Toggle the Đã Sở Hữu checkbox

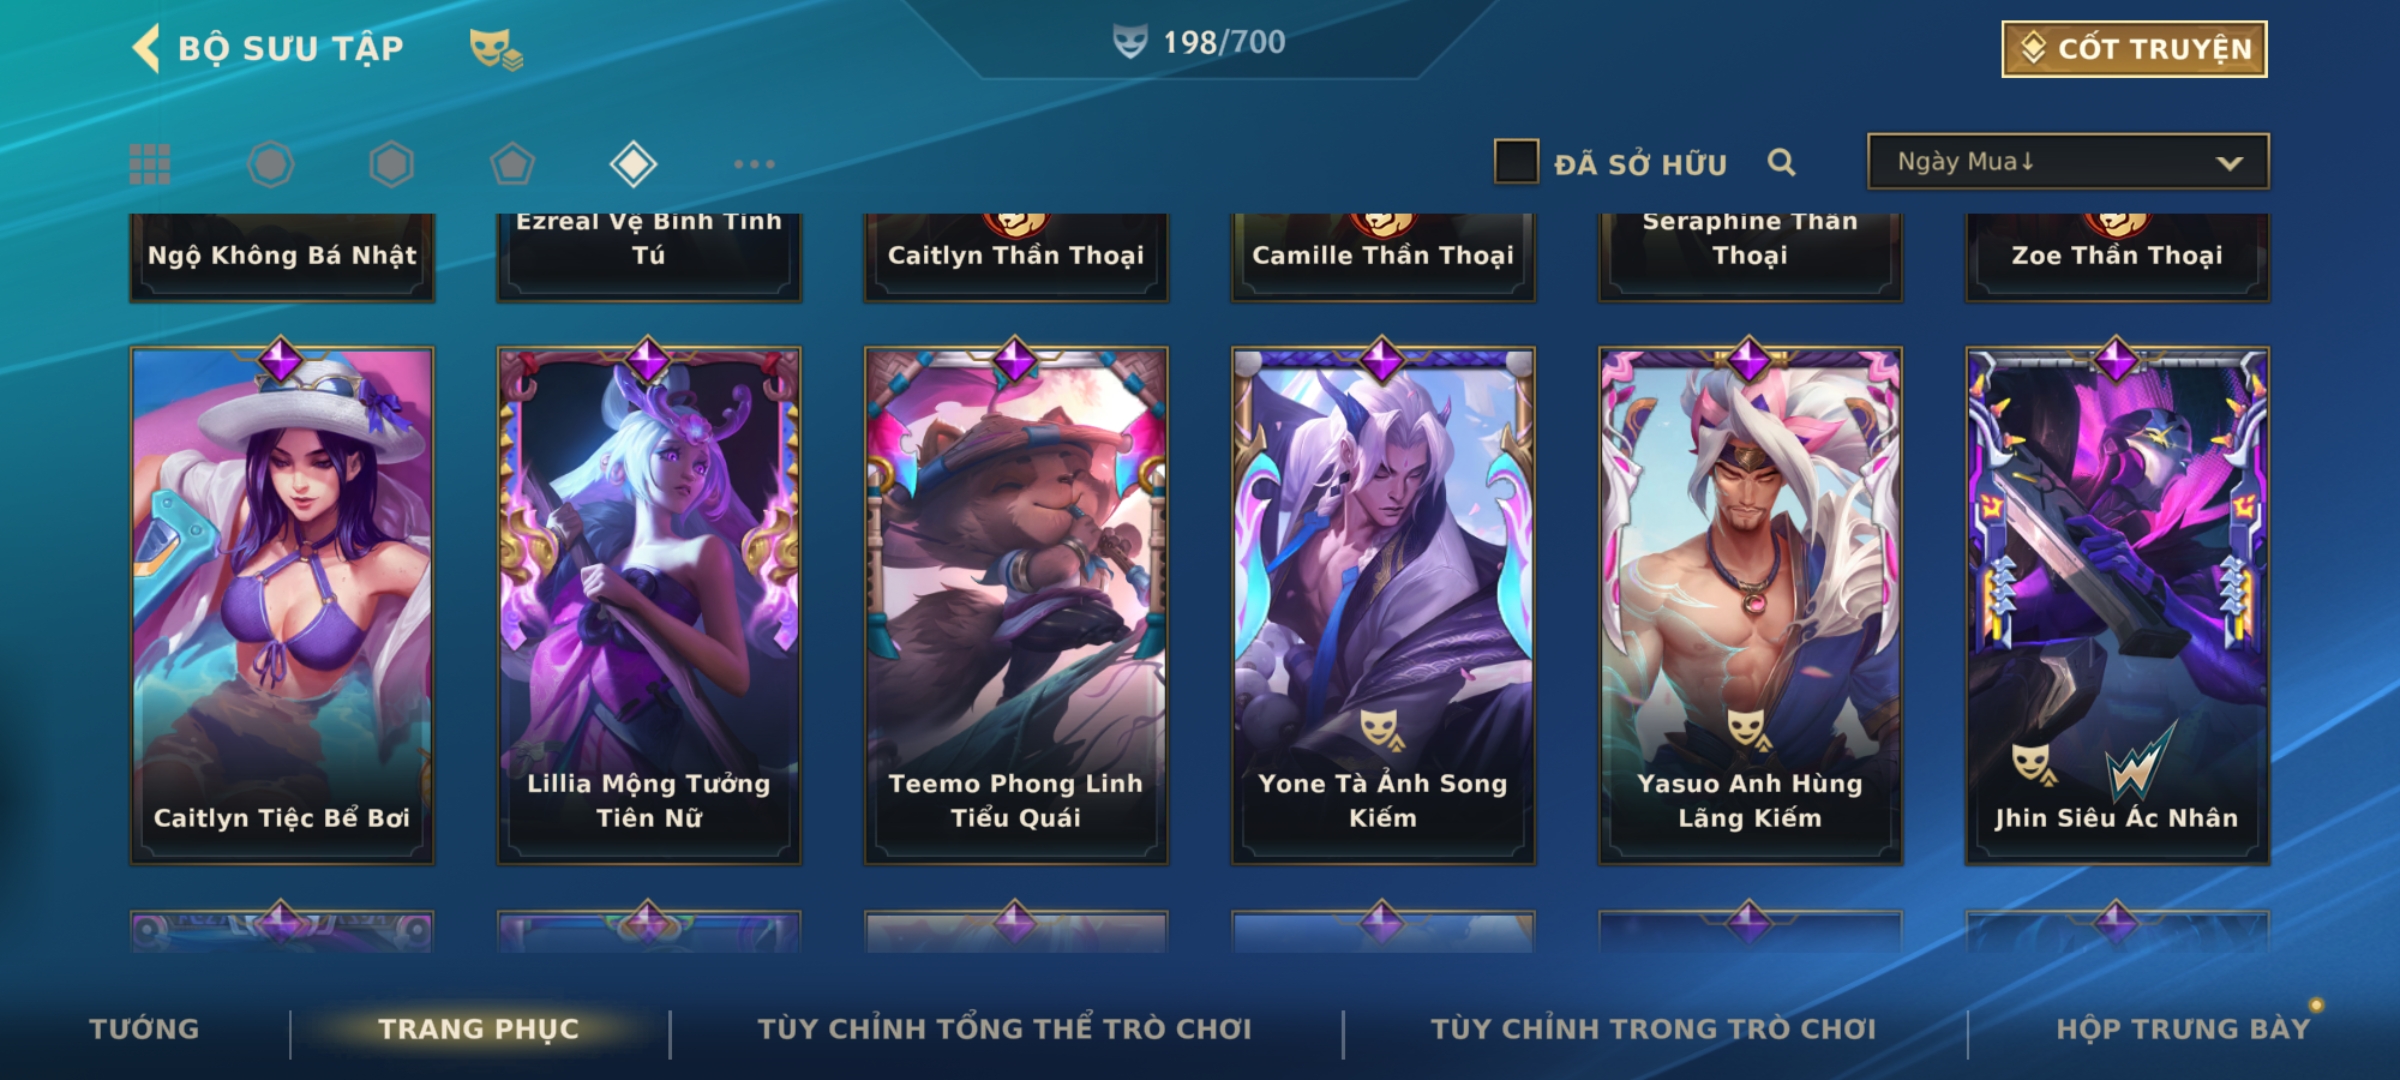click(1516, 162)
